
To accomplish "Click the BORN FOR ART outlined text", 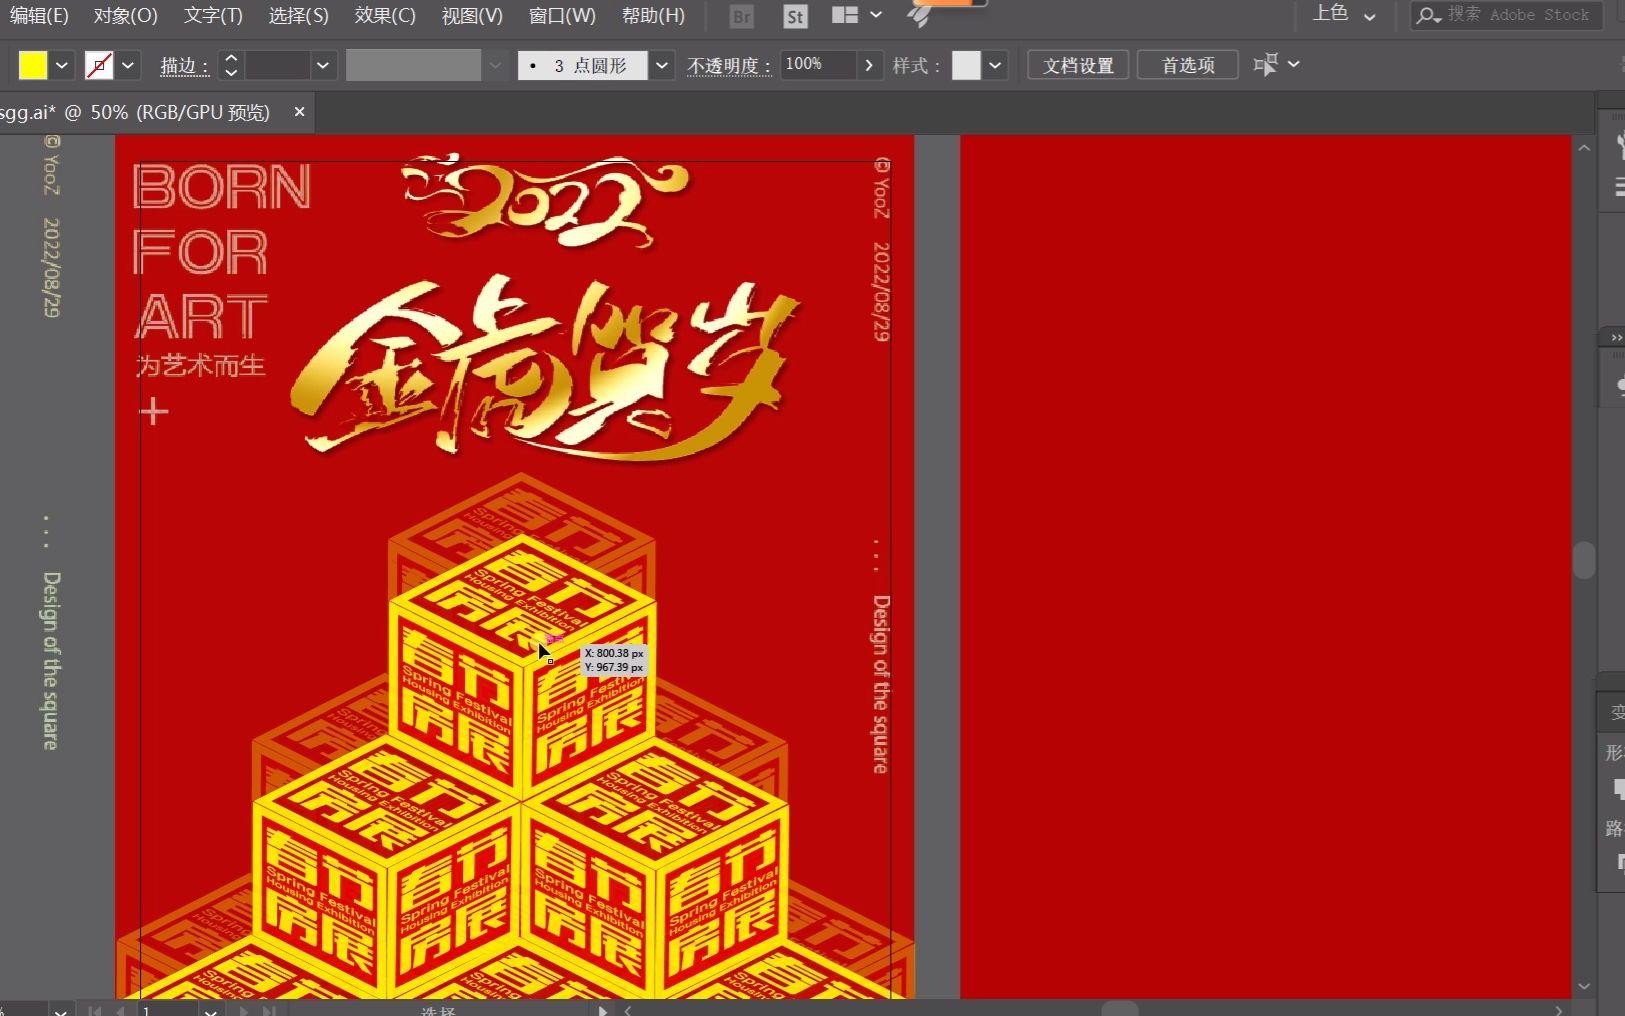I will [220, 252].
